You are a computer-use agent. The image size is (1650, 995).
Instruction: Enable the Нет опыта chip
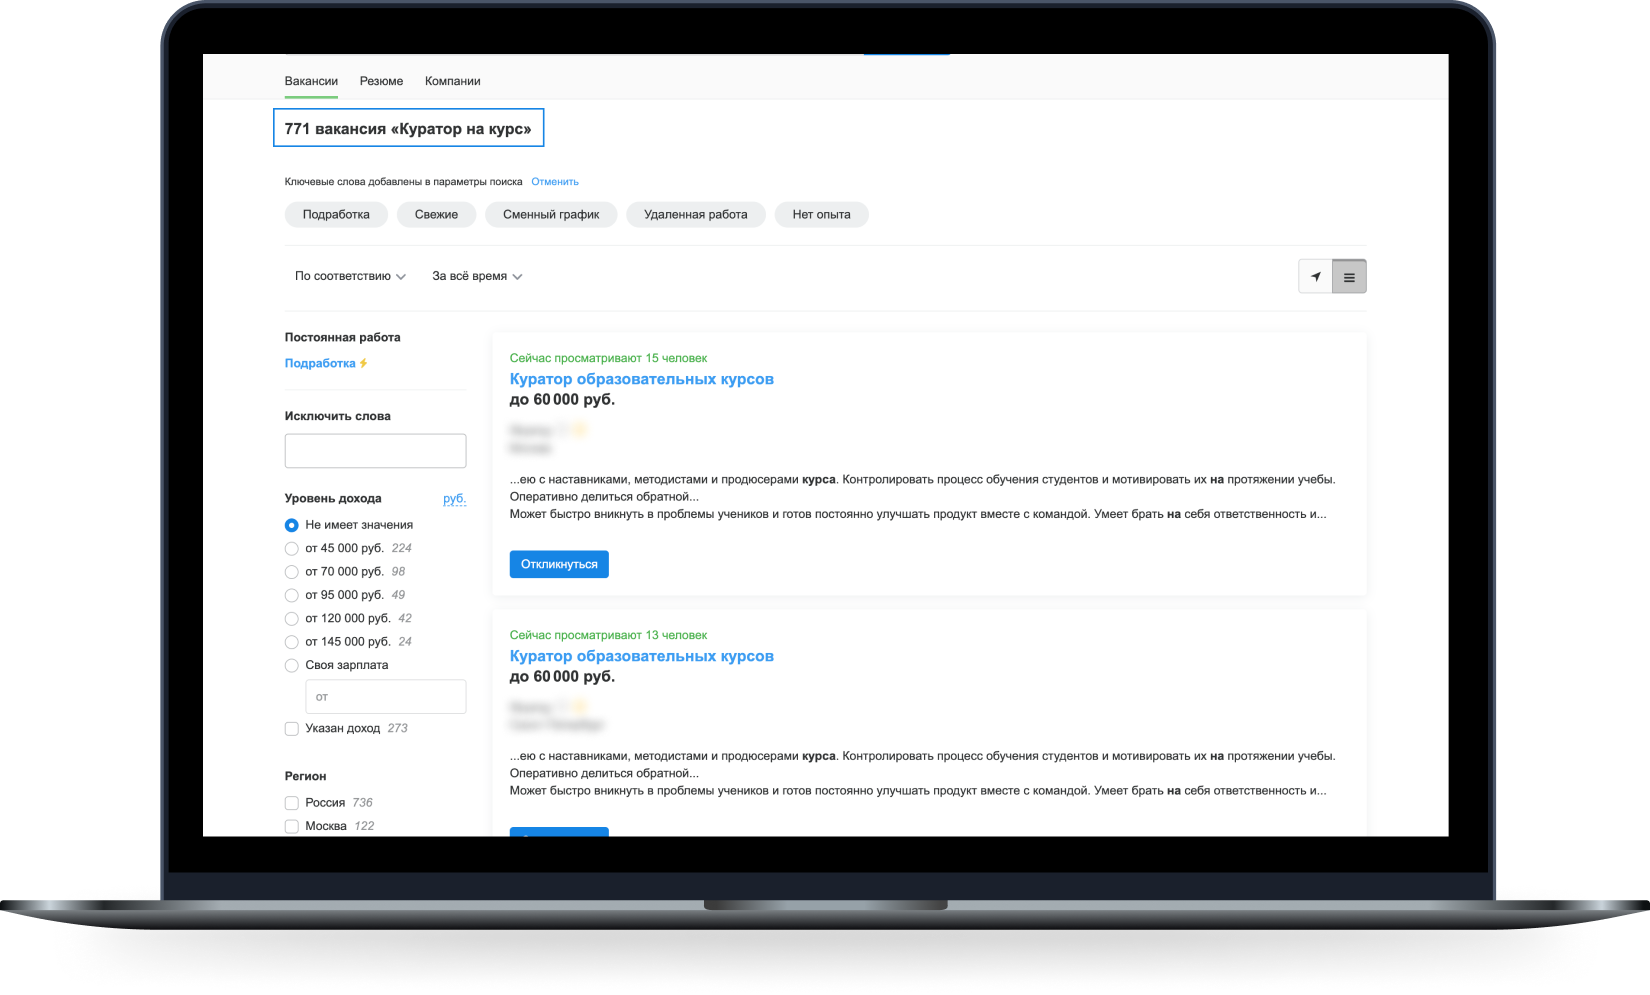(821, 215)
